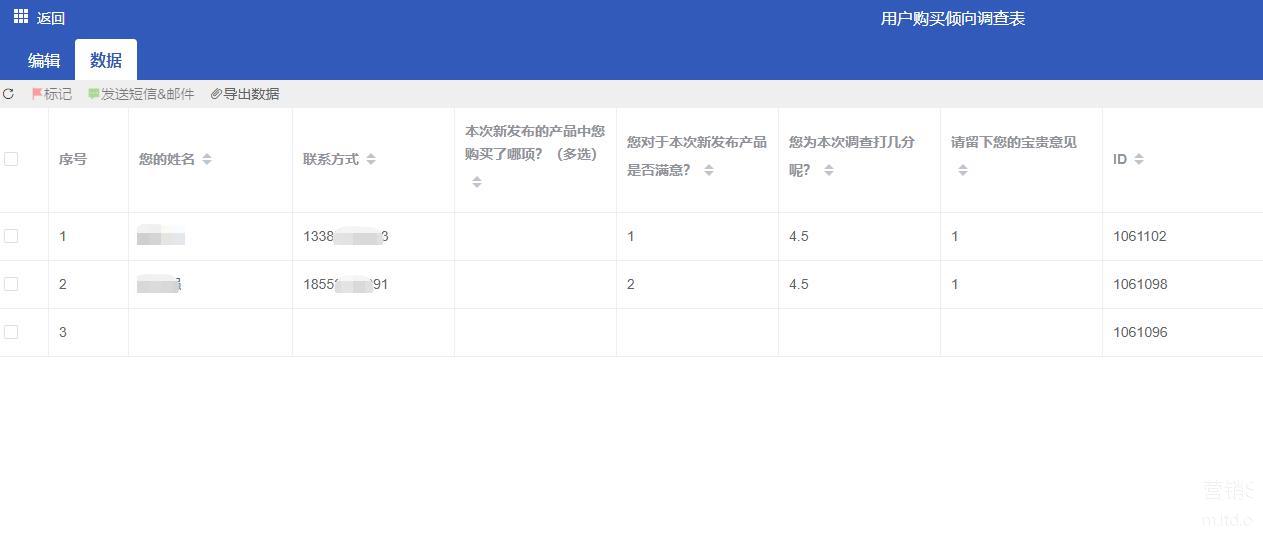Toggle the select-all checkbox in the header
This screenshot has width=1263, height=539.
click(x=11, y=159)
